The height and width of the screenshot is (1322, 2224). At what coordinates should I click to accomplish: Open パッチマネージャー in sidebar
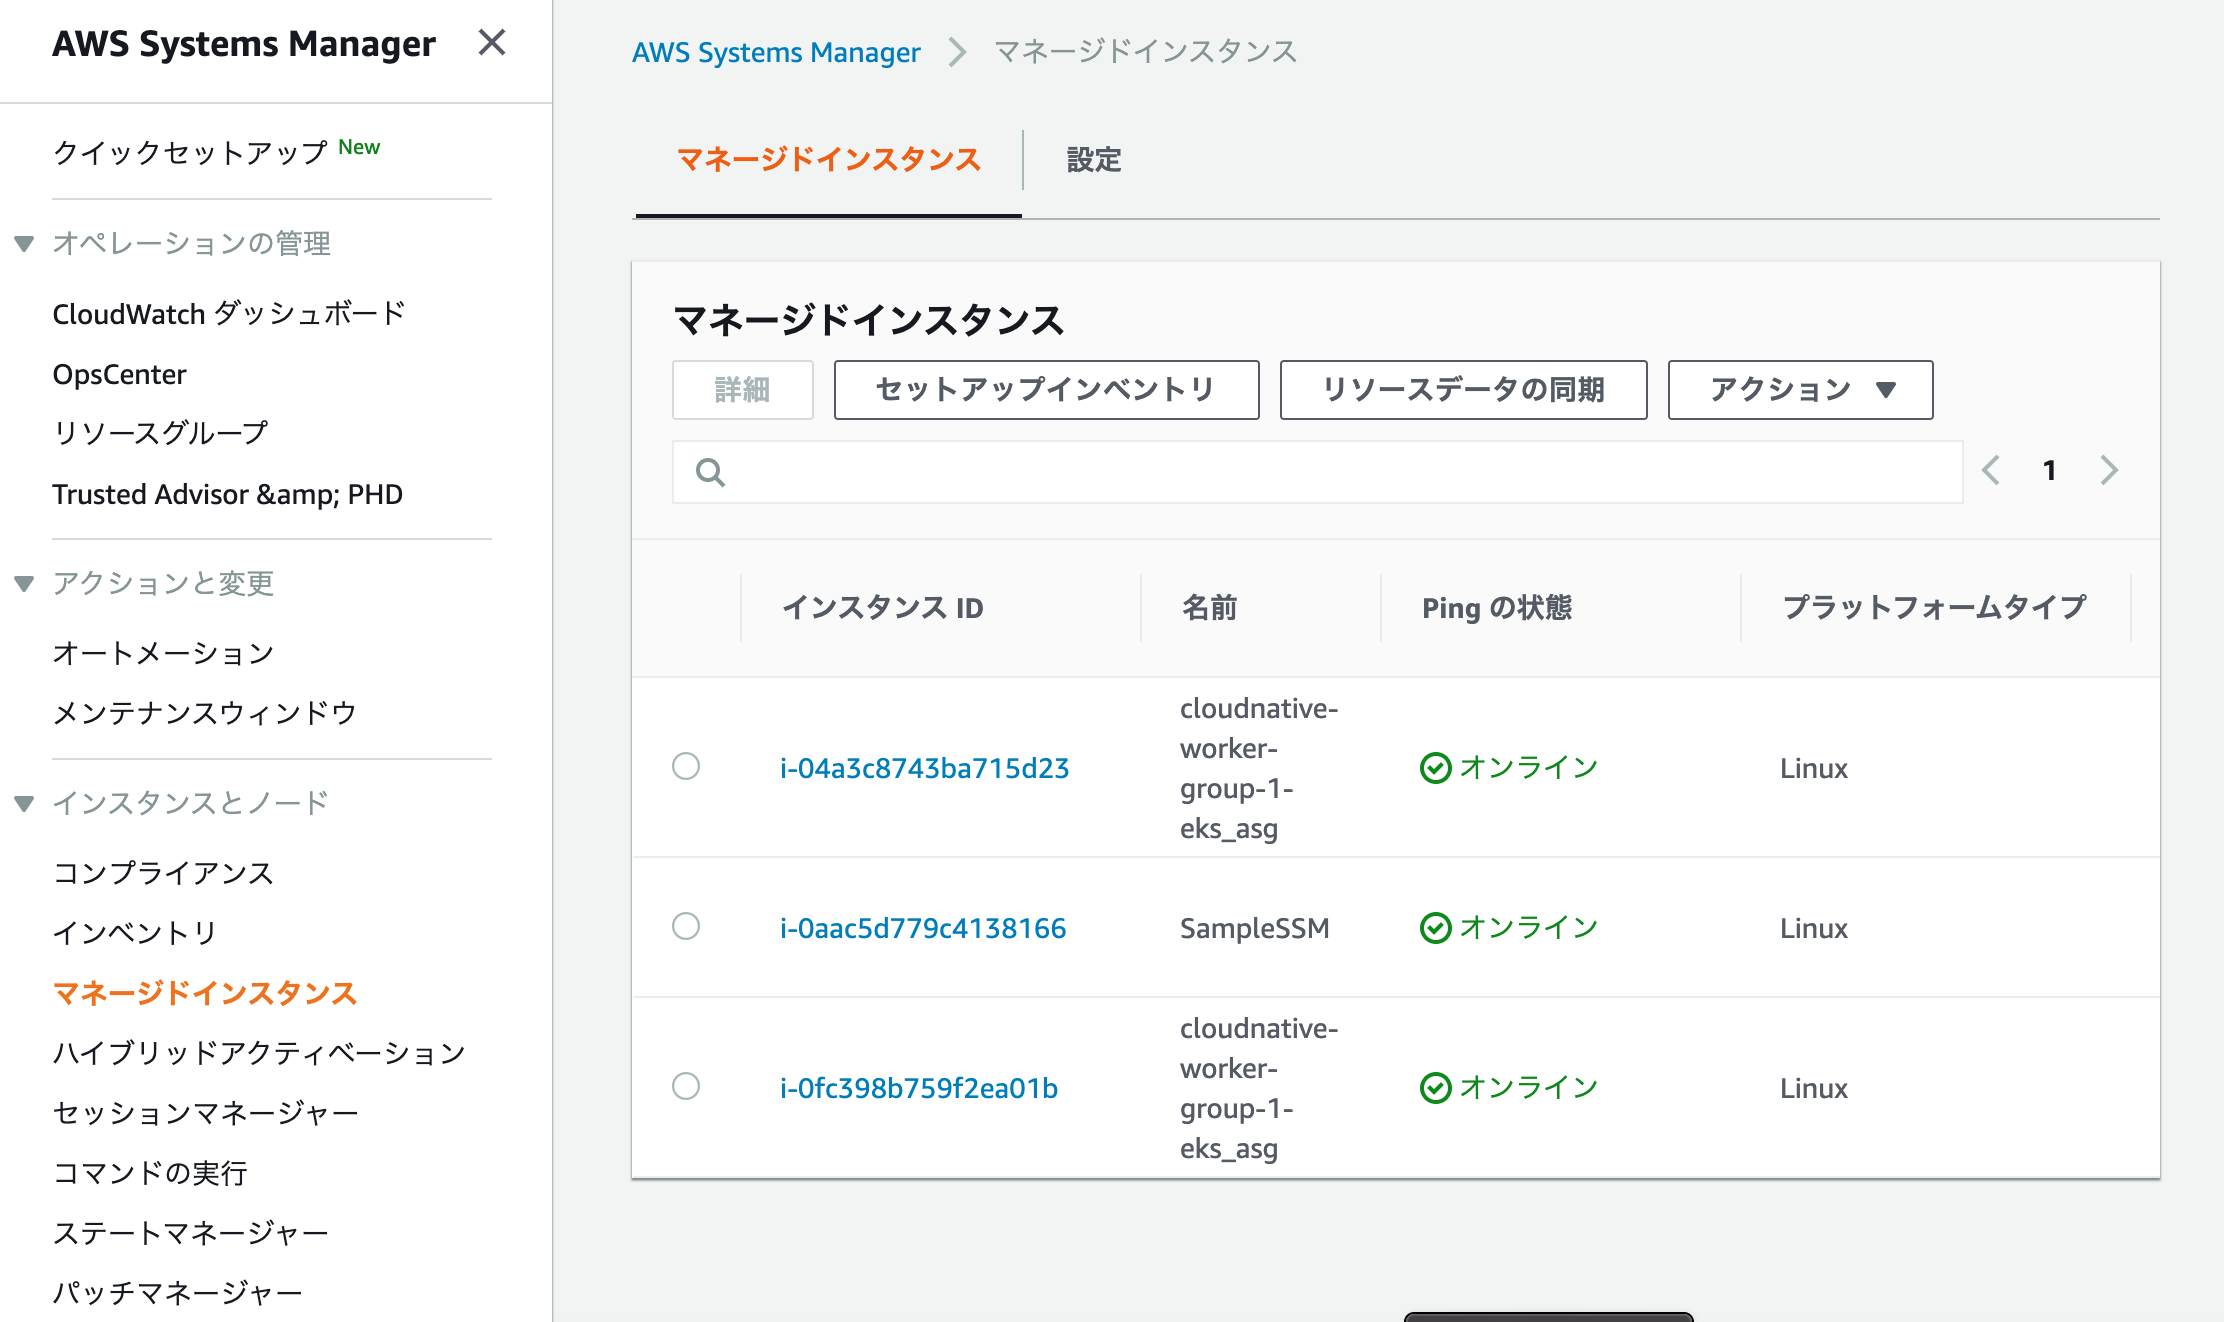(177, 1293)
